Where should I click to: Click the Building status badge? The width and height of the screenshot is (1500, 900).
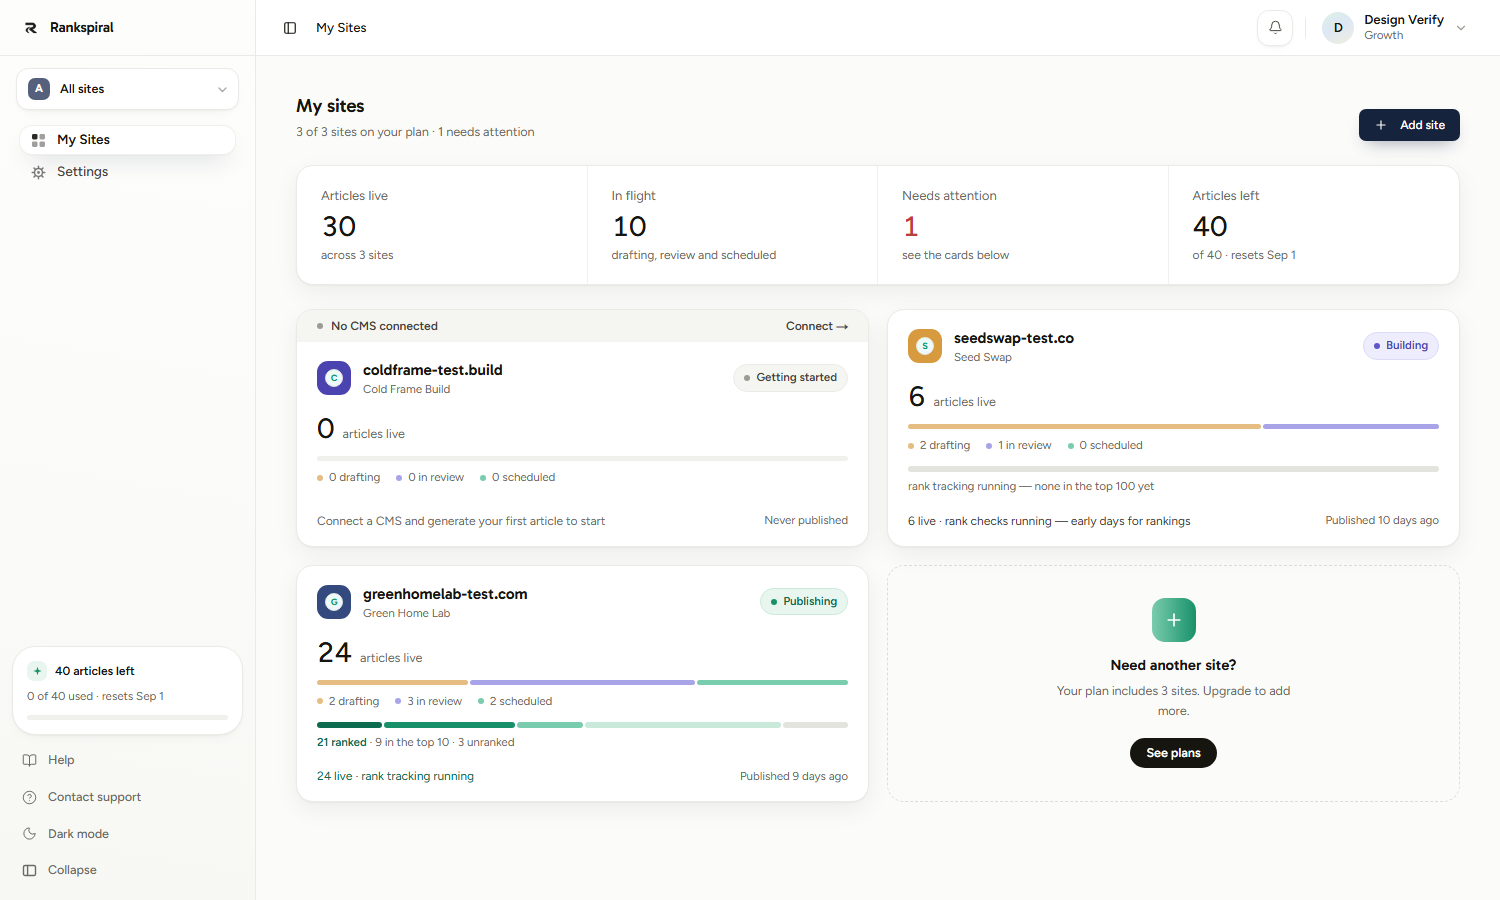coord(1400,346)
